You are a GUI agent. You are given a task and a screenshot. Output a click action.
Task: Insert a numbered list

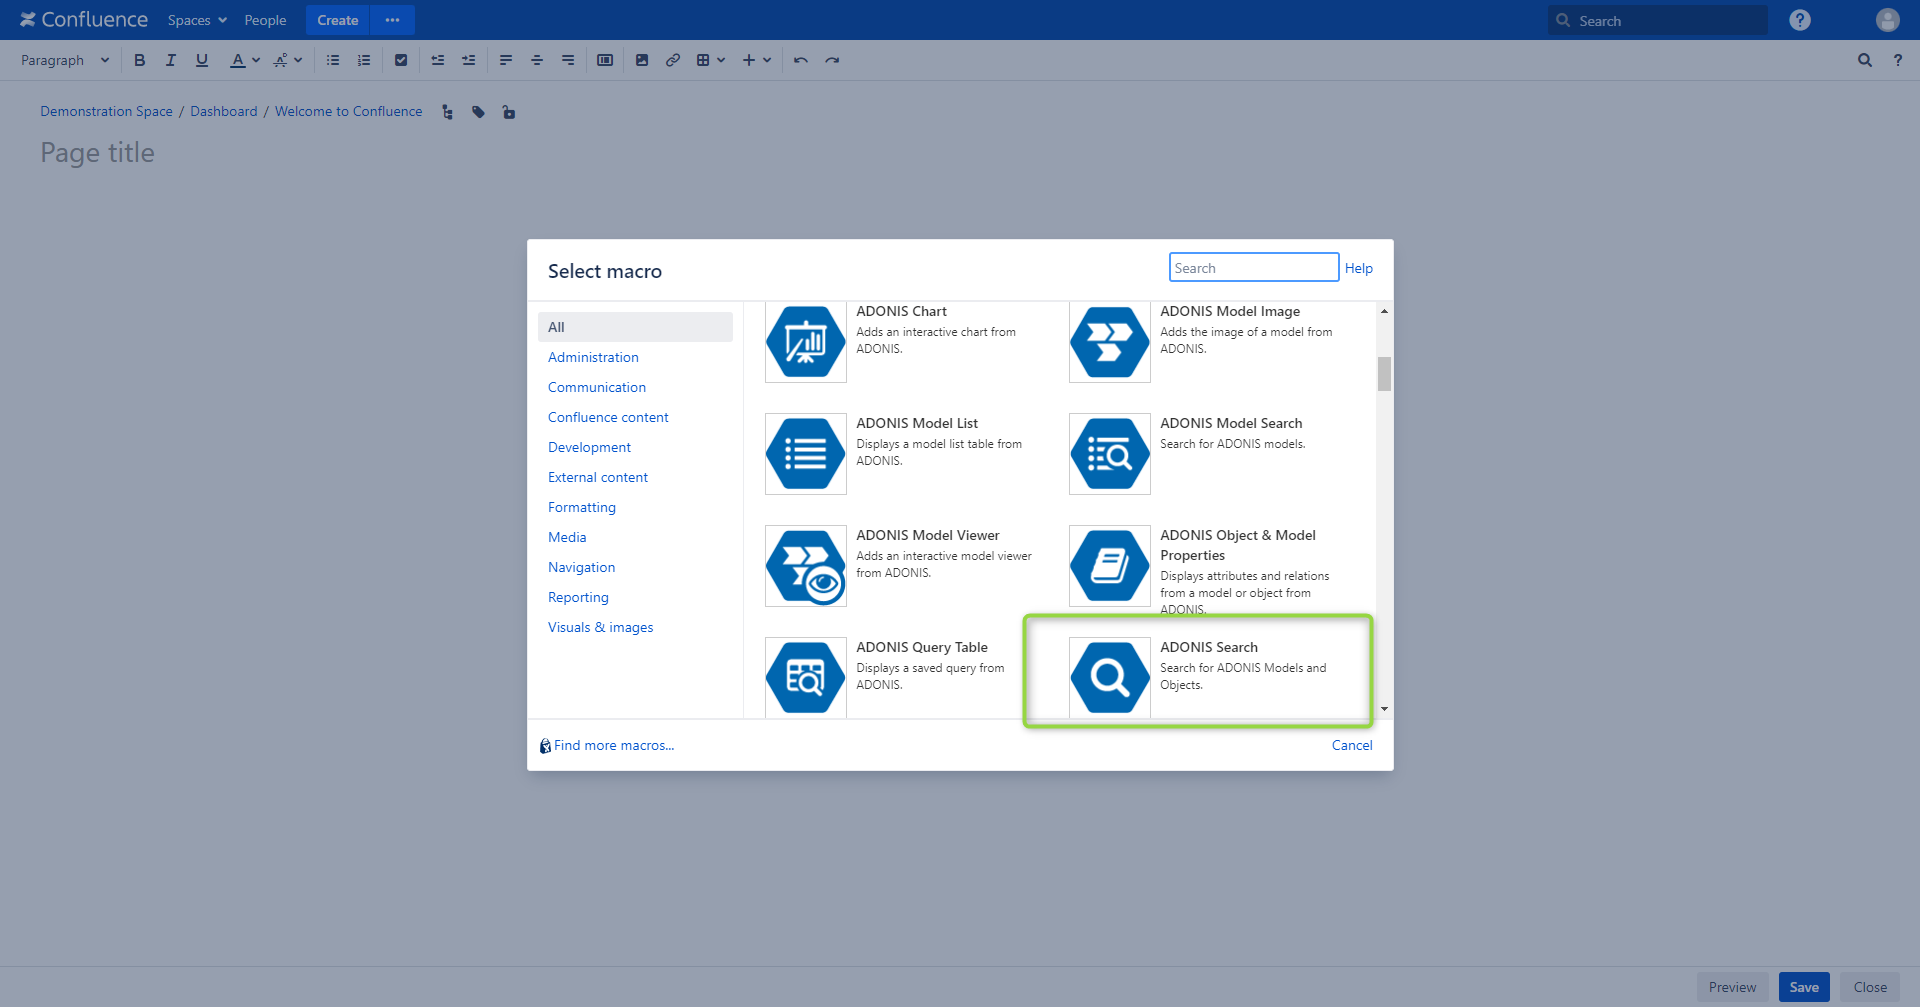point(364,60)
